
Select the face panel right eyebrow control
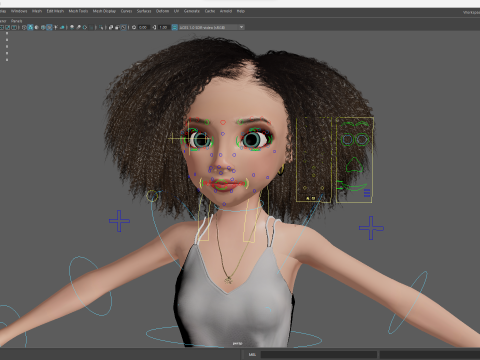[362, 124]
